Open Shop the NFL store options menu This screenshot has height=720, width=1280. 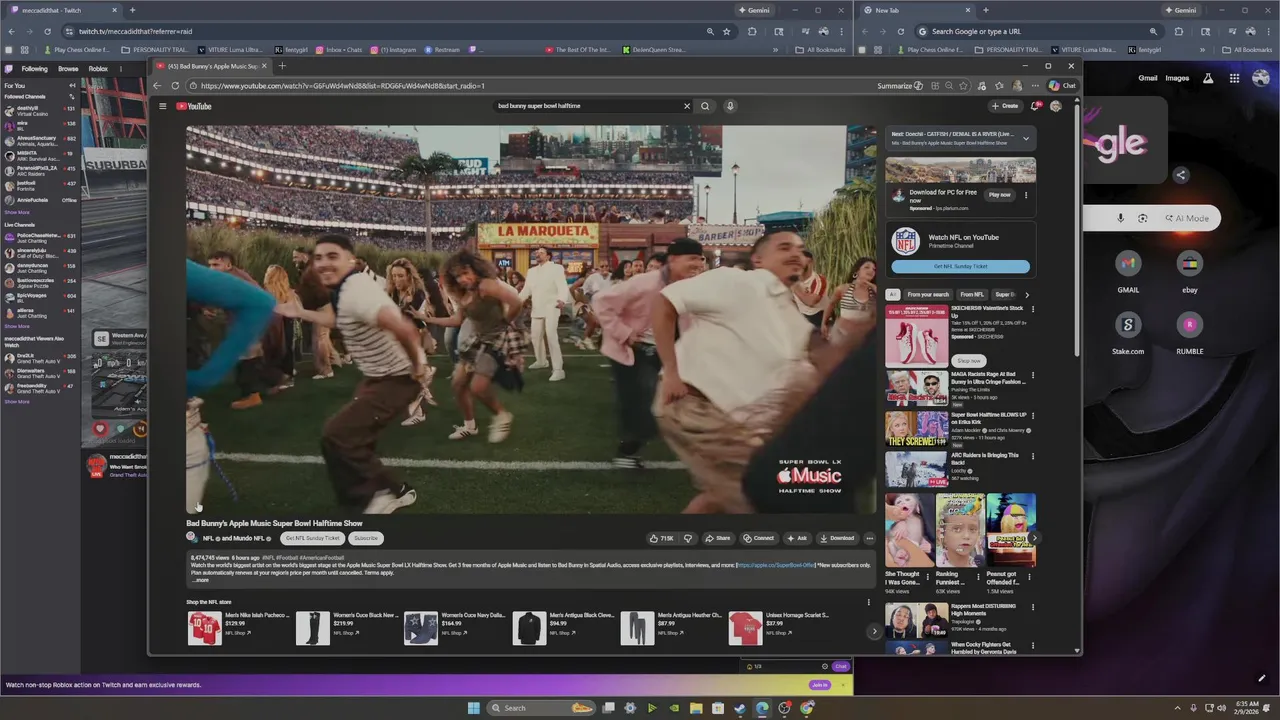click(868, 602)
